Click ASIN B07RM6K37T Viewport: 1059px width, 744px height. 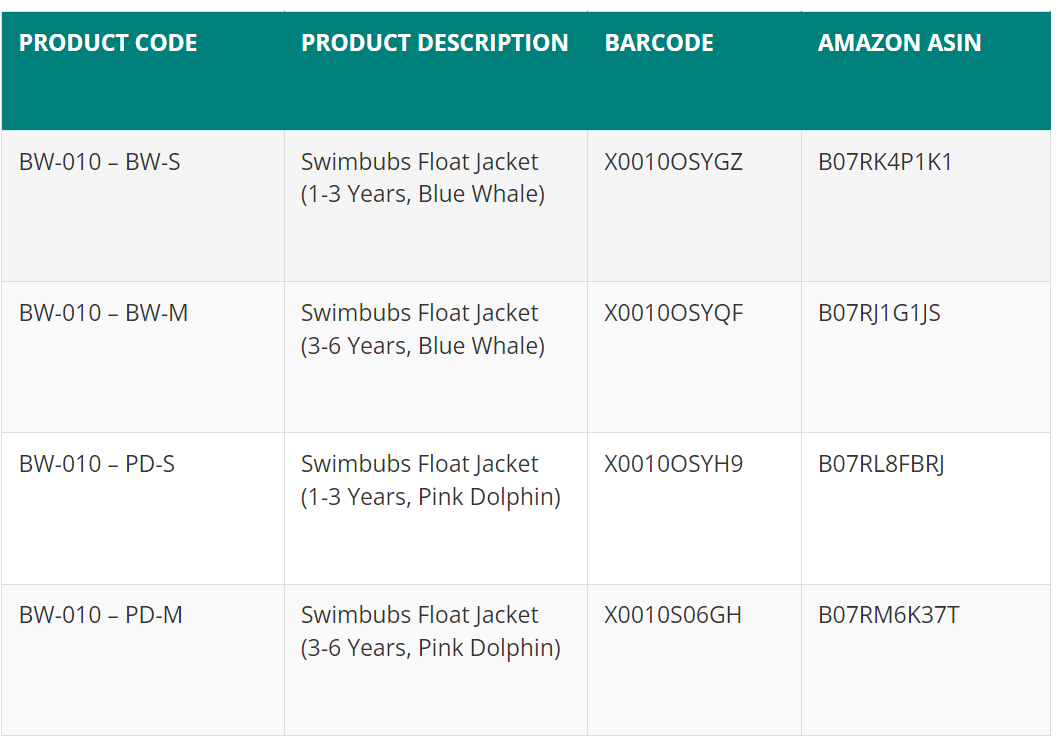(889, 615)
